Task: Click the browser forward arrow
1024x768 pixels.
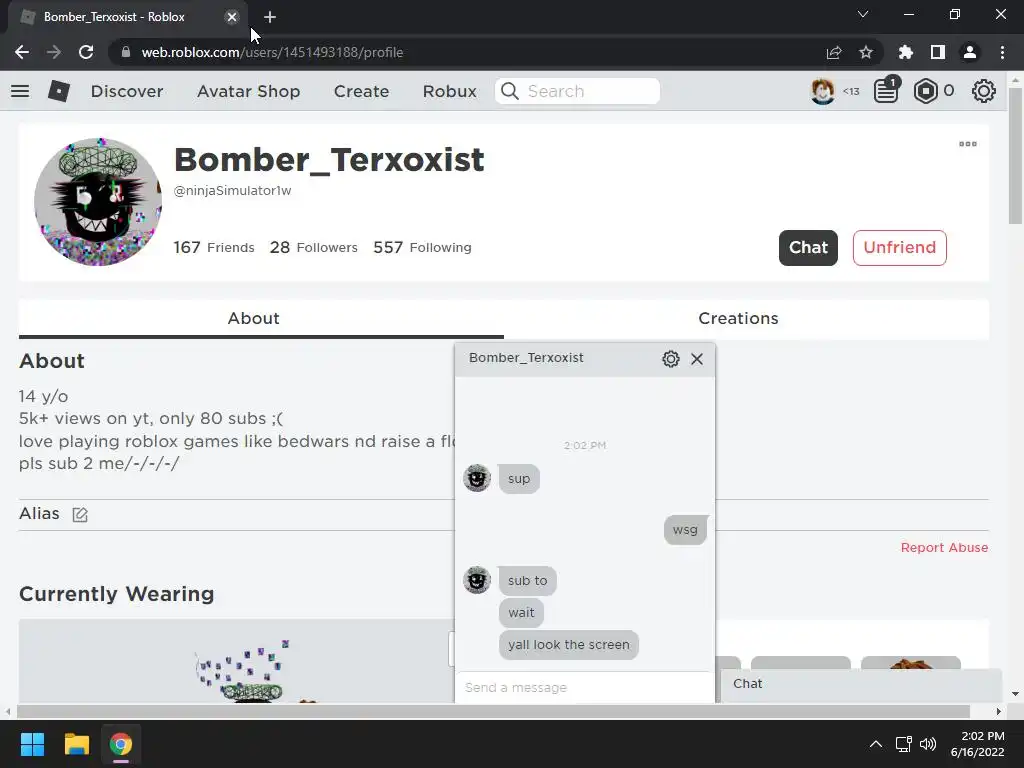Action: [54, 52]
